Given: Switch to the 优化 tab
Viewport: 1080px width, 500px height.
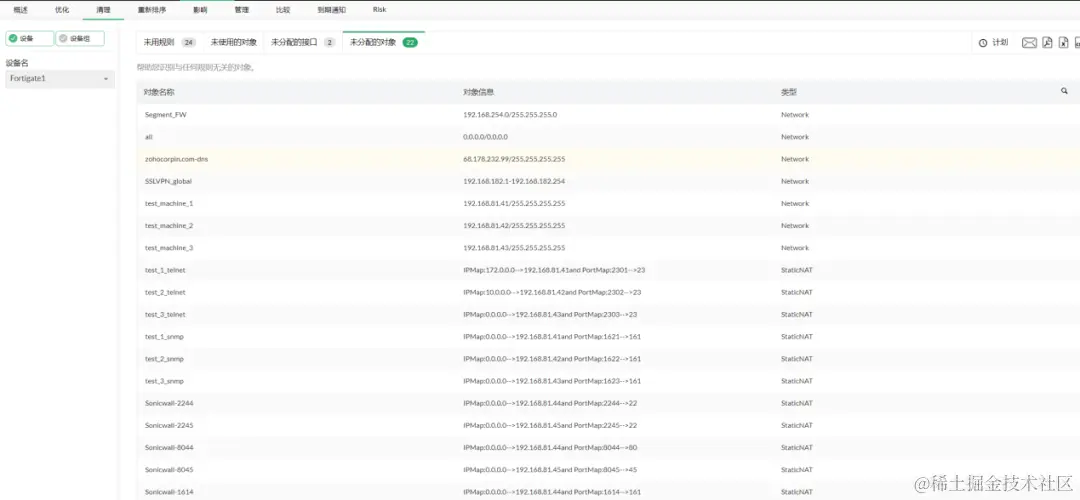Looking at the screenshot, I should click(x=62, y=10).
